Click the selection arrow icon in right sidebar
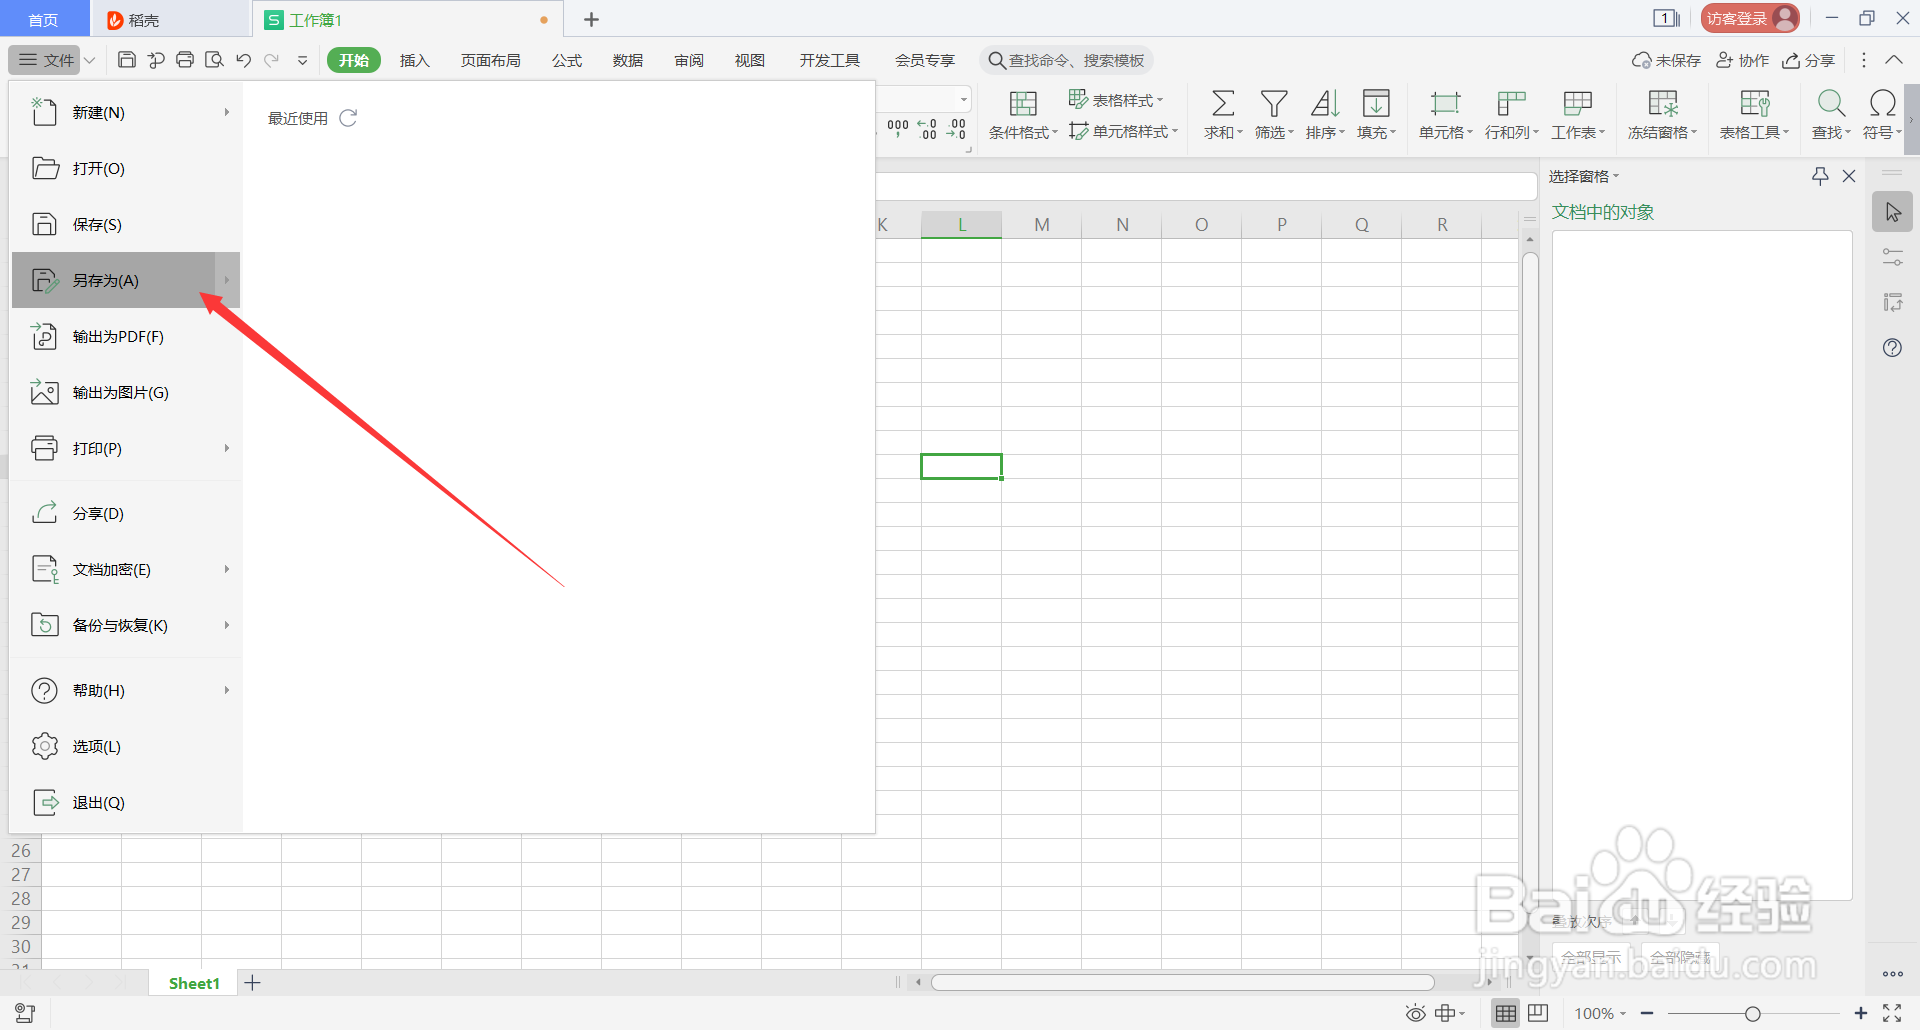The image size is (1920, 1030). tap(1892, 211)
